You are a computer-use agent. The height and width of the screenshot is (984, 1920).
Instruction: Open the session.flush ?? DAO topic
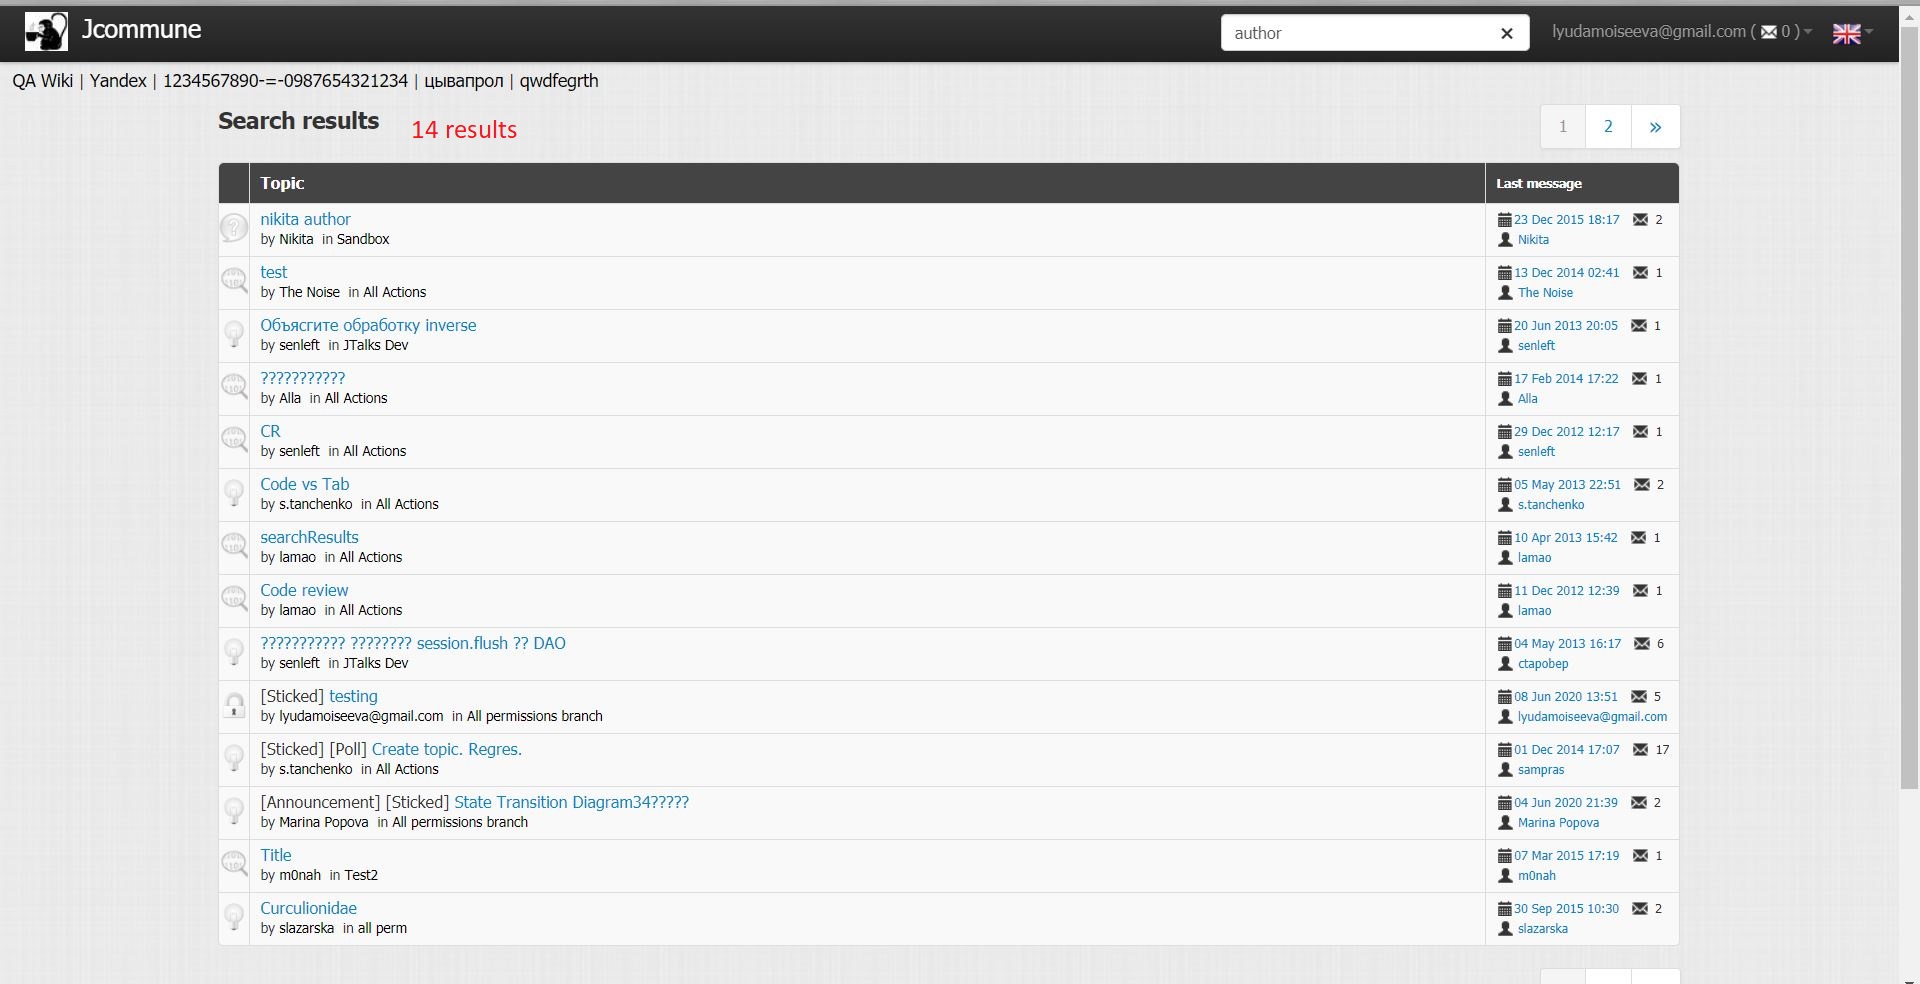coord(413,643)
